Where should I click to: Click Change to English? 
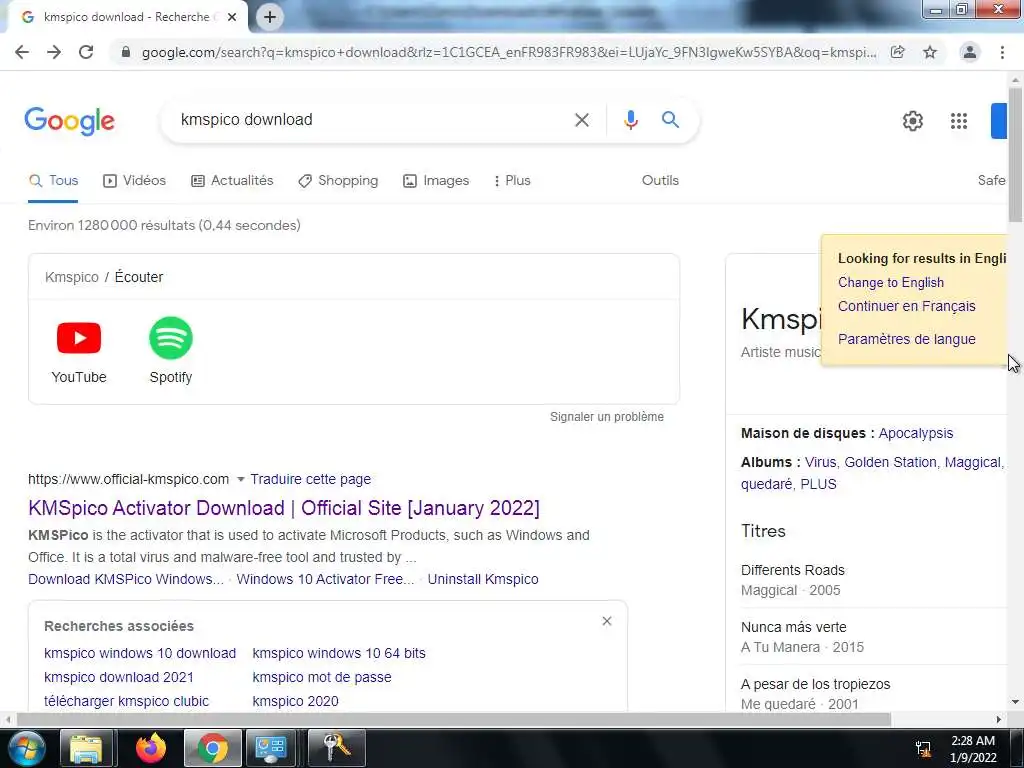click(891, 283)
